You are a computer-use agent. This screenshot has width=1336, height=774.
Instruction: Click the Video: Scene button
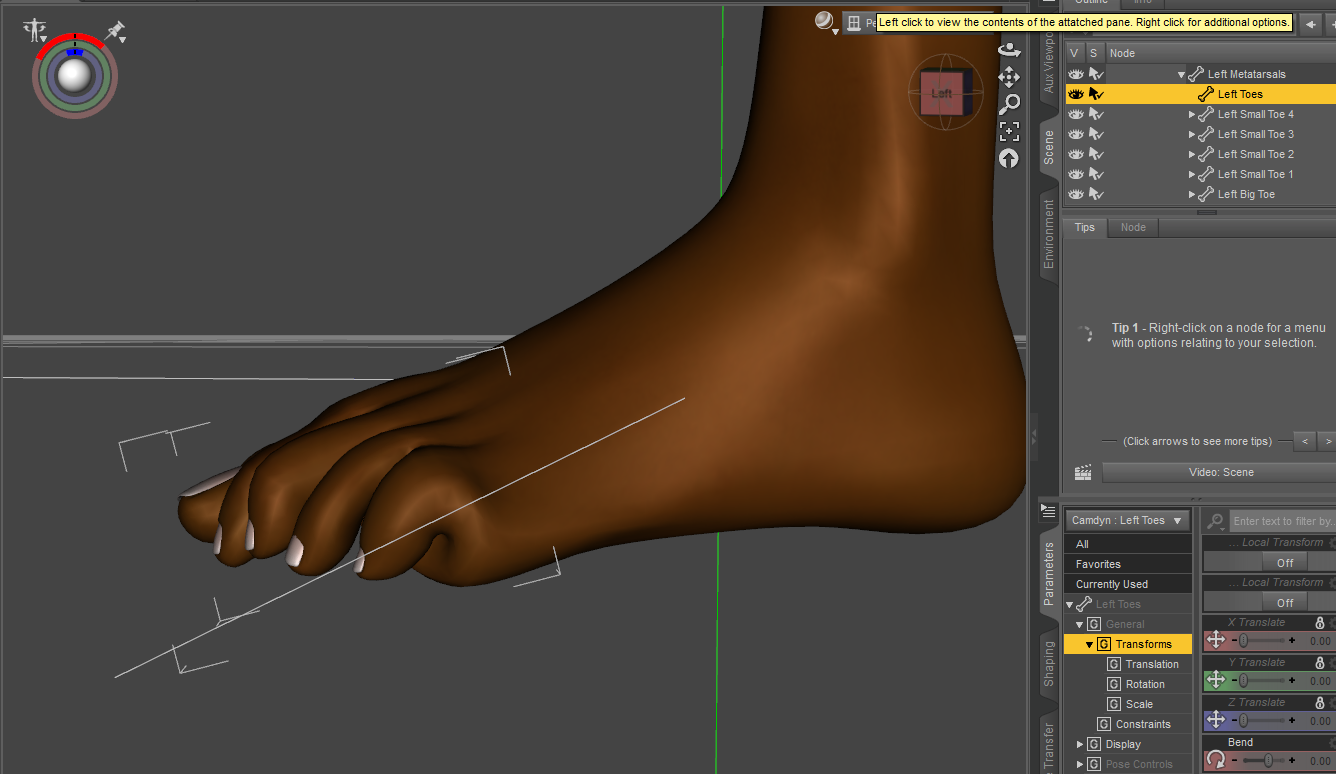tap(1221, 472)
